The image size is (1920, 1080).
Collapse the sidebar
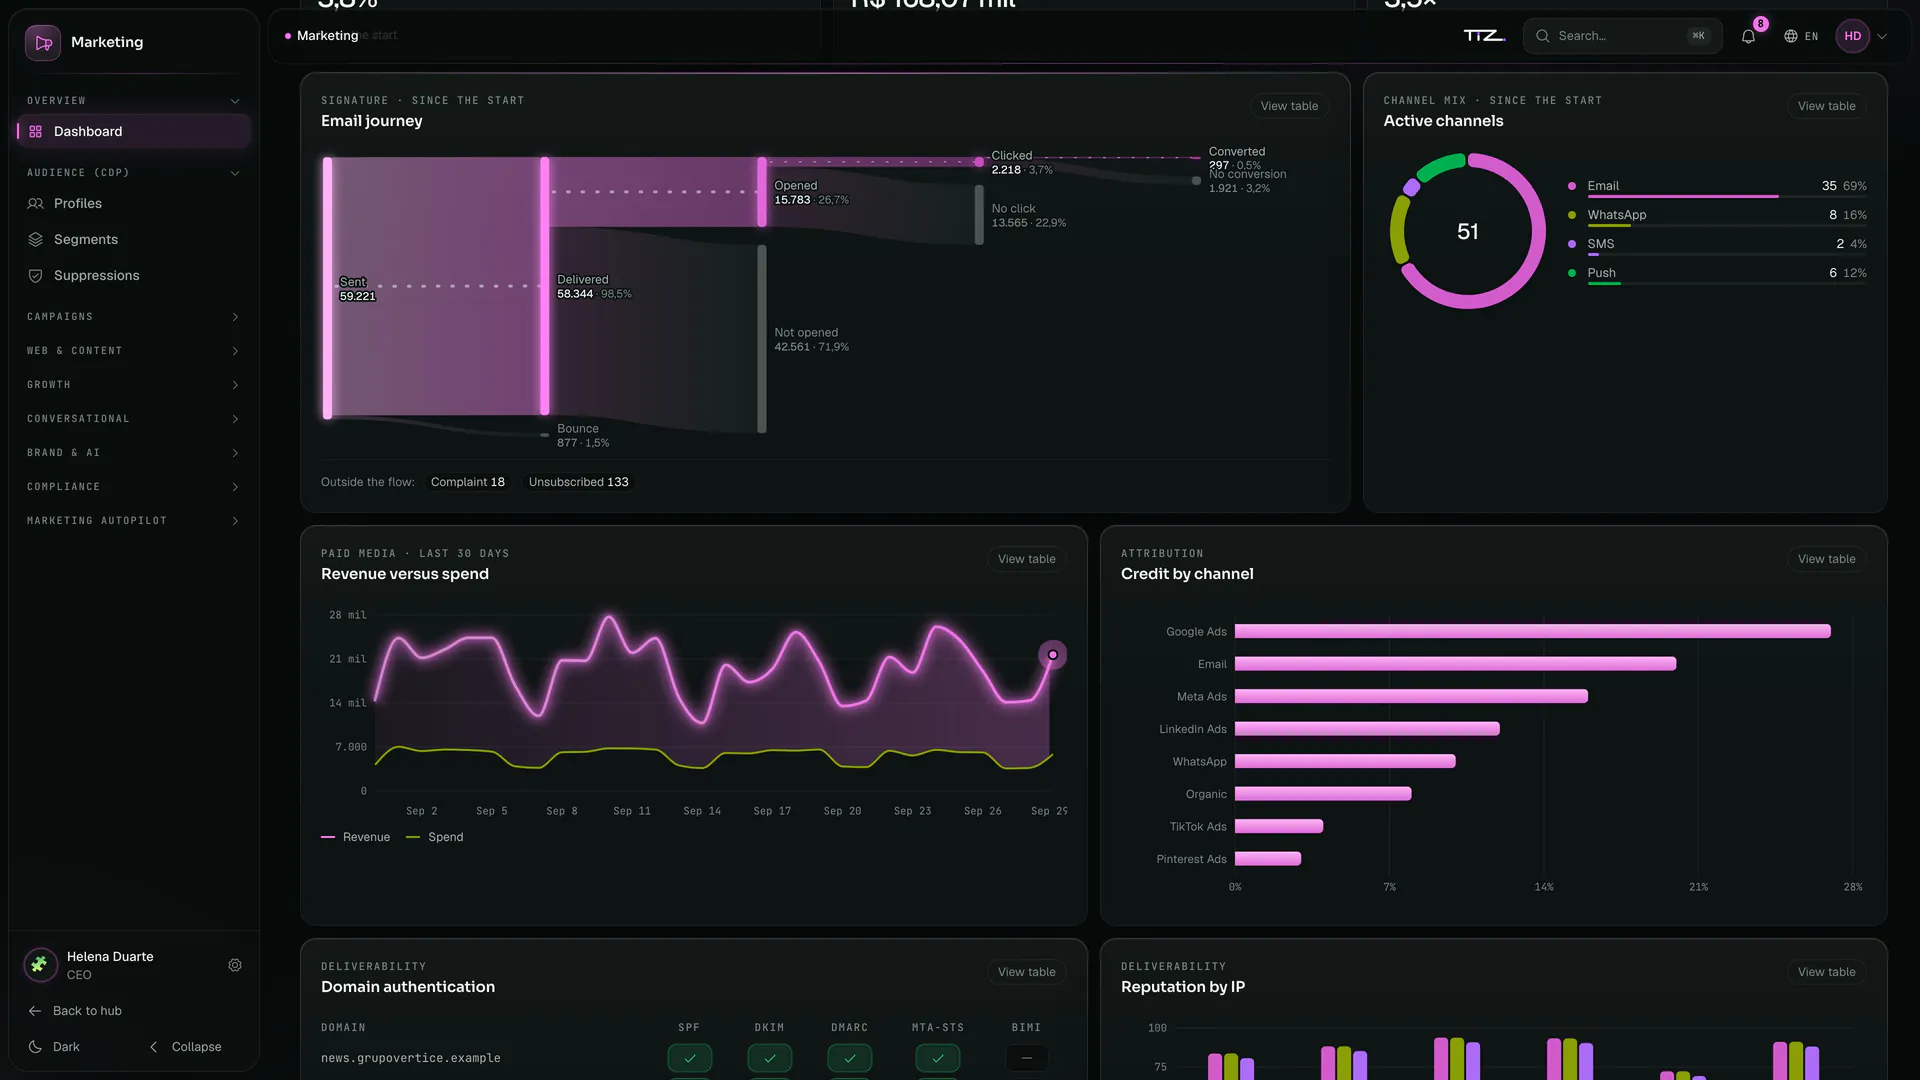[x=186, y=1047]
